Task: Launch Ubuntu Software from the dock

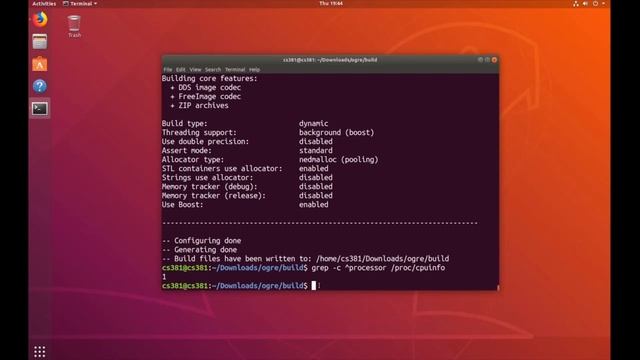Action: [40, 64]
